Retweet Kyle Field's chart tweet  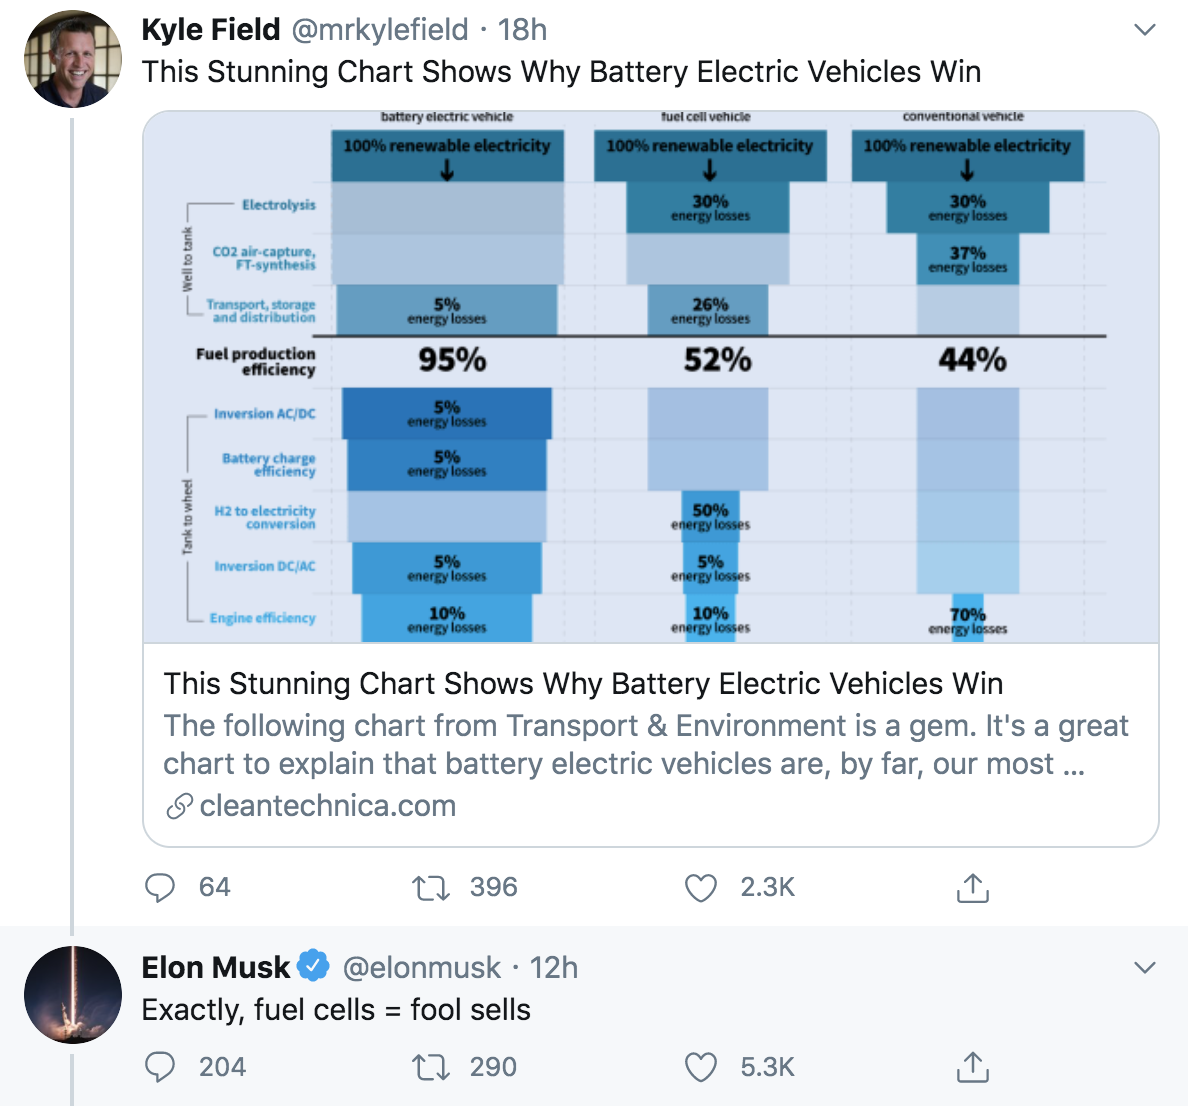431,887
